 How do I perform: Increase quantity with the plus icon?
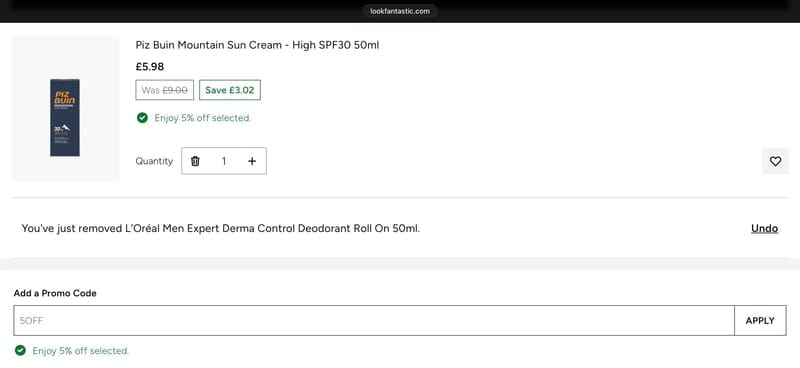252,161
